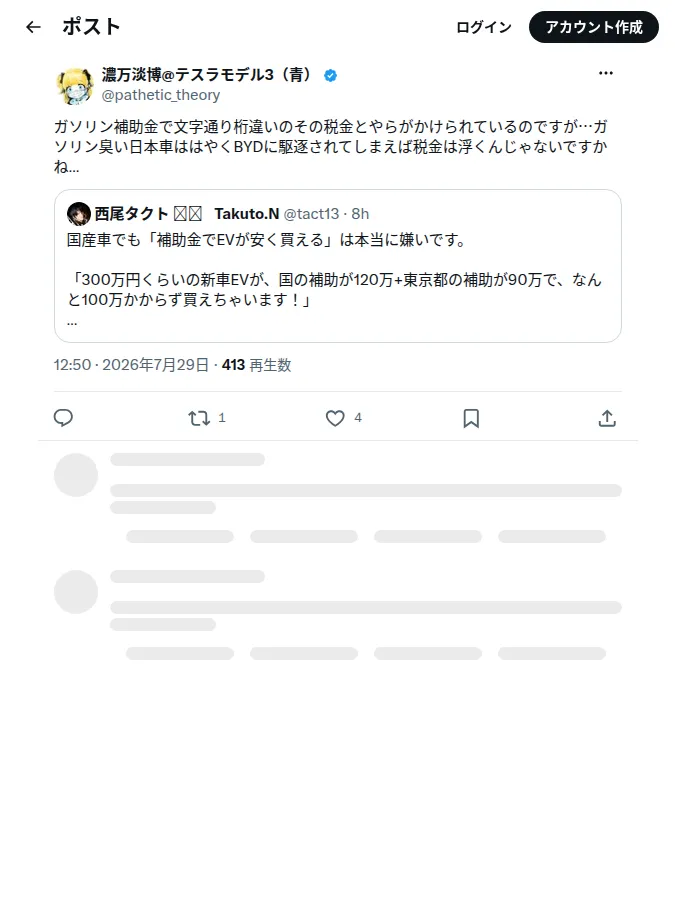Click the blue verified badge

click(x=331, y=75)
